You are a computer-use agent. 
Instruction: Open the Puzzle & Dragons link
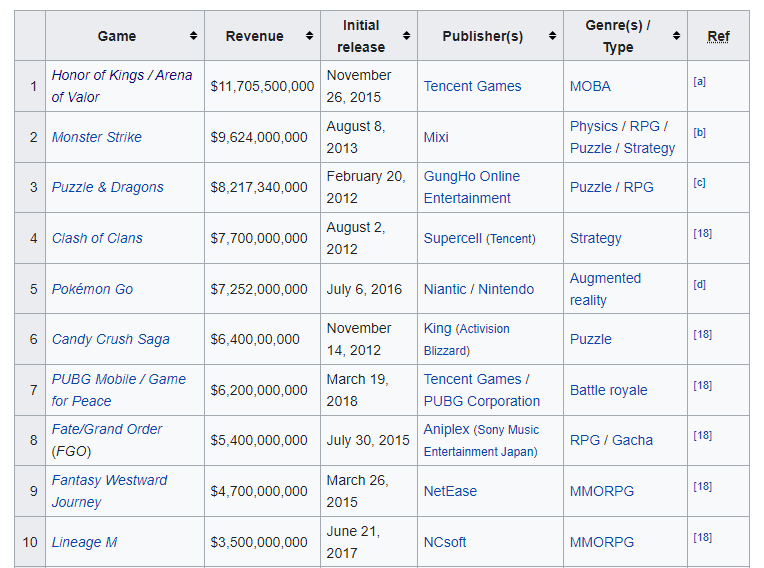point(108,187)
